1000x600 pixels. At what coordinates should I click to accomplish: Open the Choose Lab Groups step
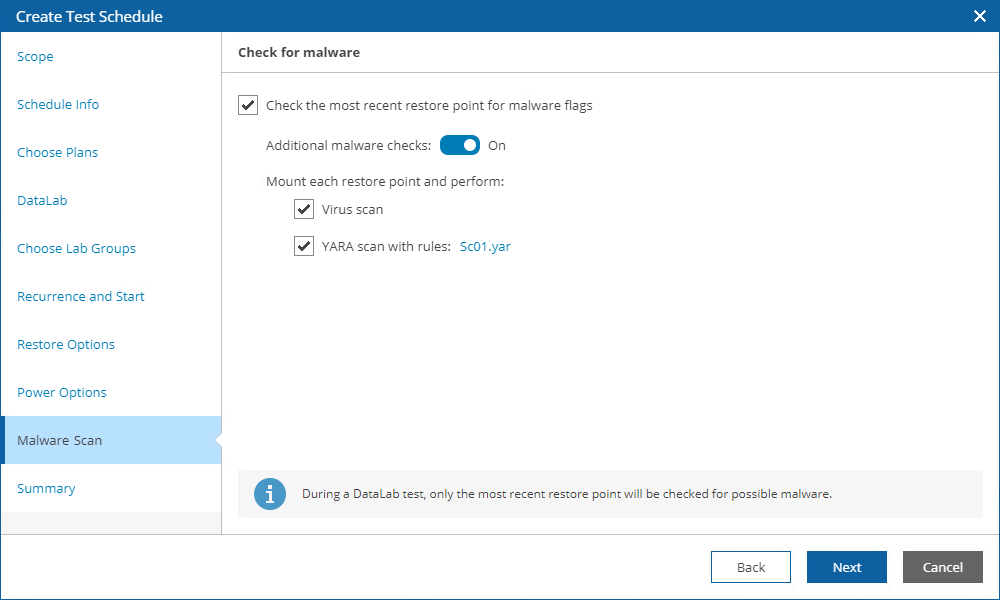click(76, 248)
